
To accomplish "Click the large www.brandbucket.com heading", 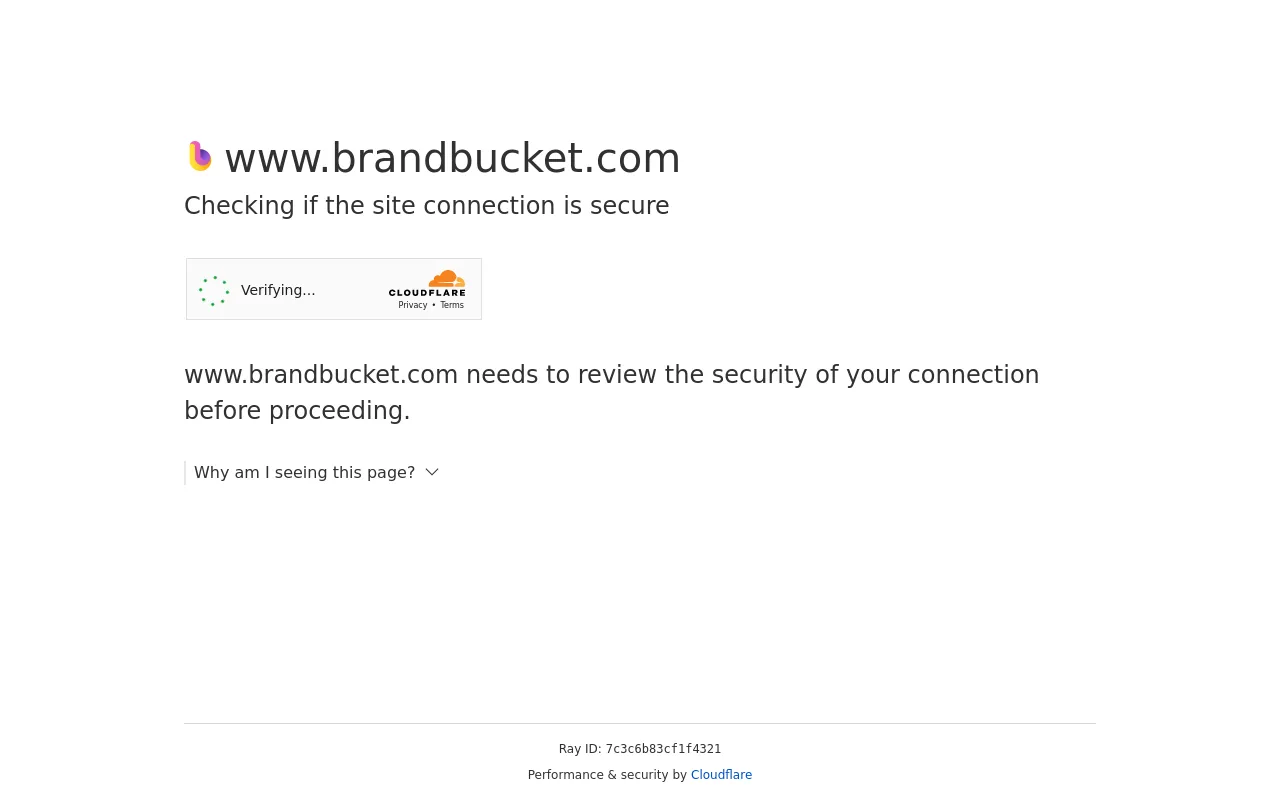I will click(x=452, y=158).
